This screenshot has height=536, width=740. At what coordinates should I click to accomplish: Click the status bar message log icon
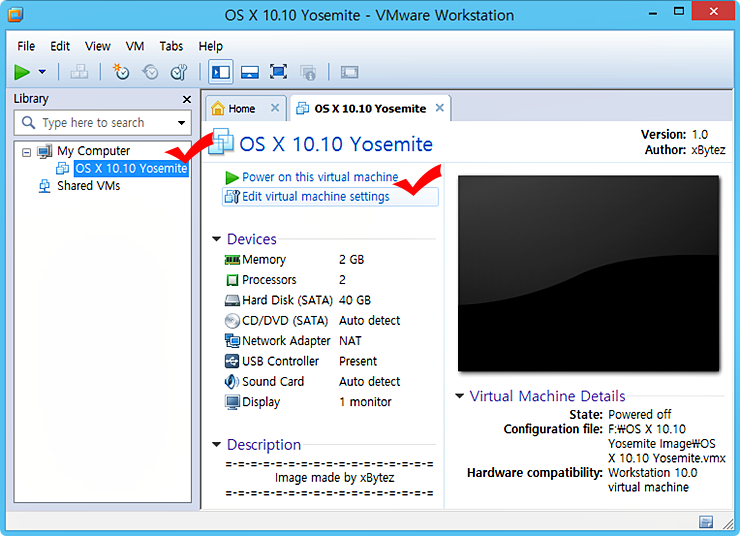pyautogui.click(x=706, y=522)
